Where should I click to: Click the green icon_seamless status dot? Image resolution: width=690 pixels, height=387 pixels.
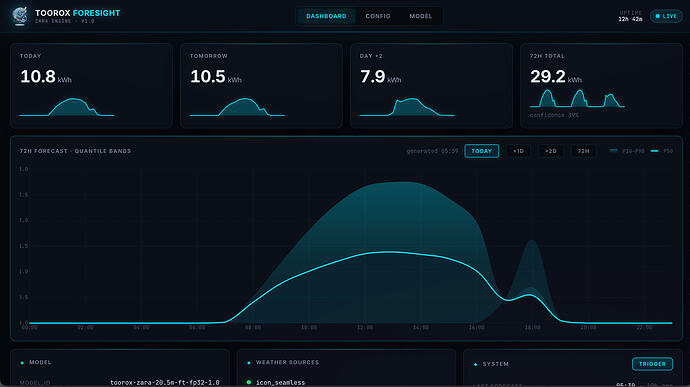click(249, 382)
